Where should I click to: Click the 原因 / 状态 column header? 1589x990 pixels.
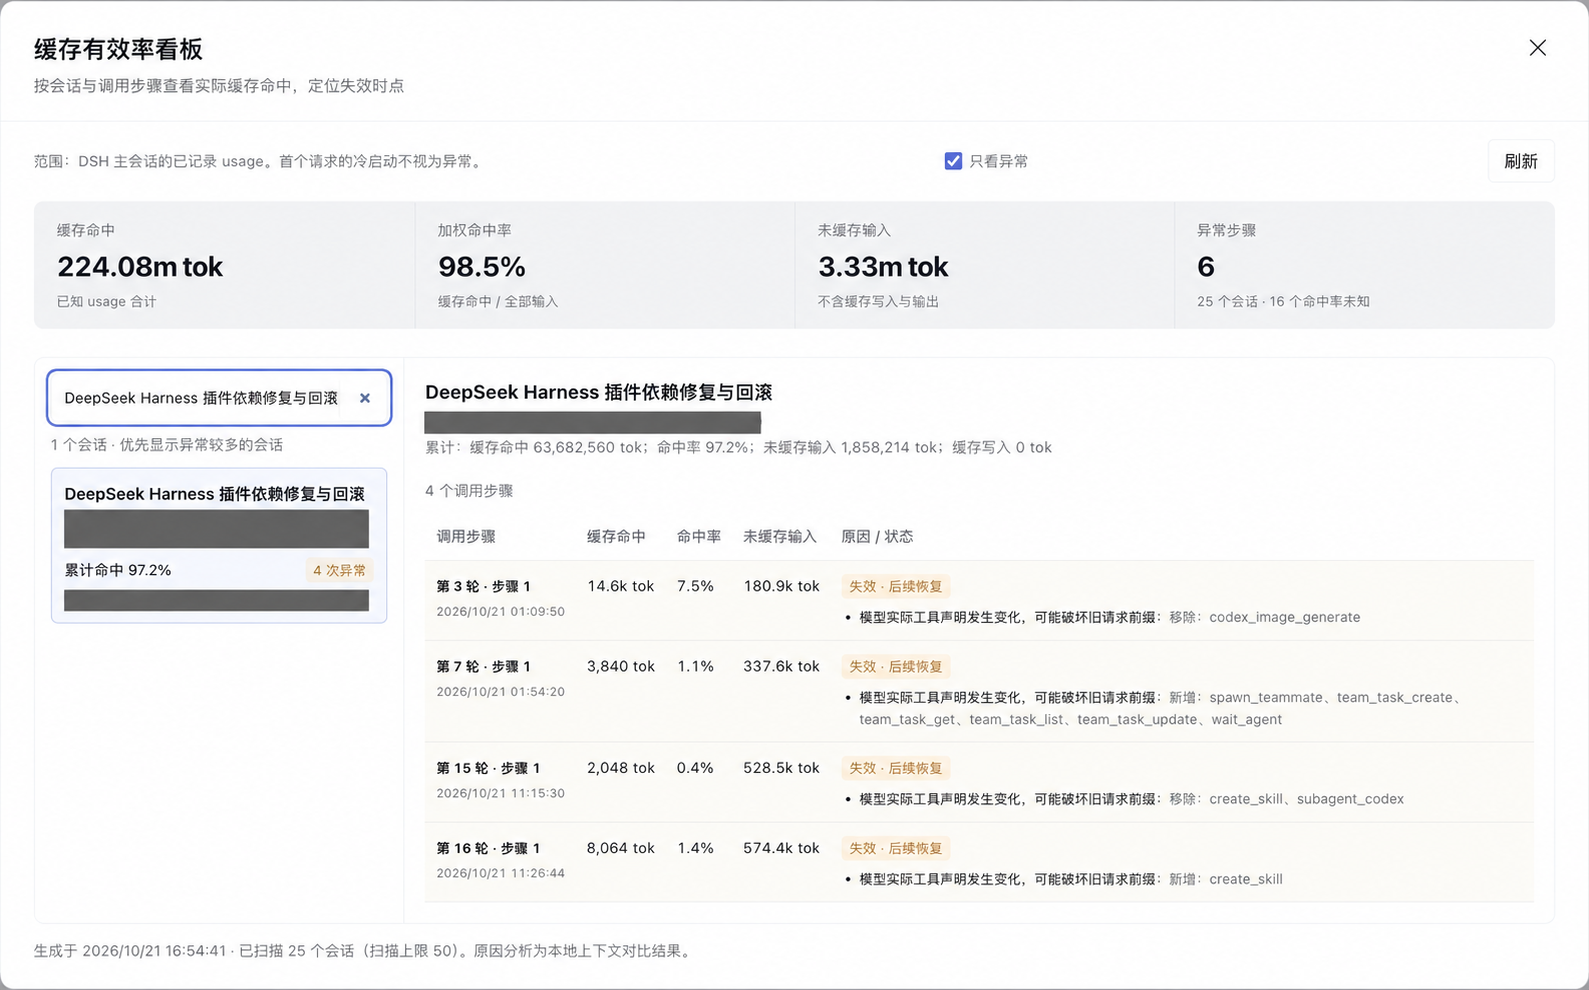[x=877, y=536]
